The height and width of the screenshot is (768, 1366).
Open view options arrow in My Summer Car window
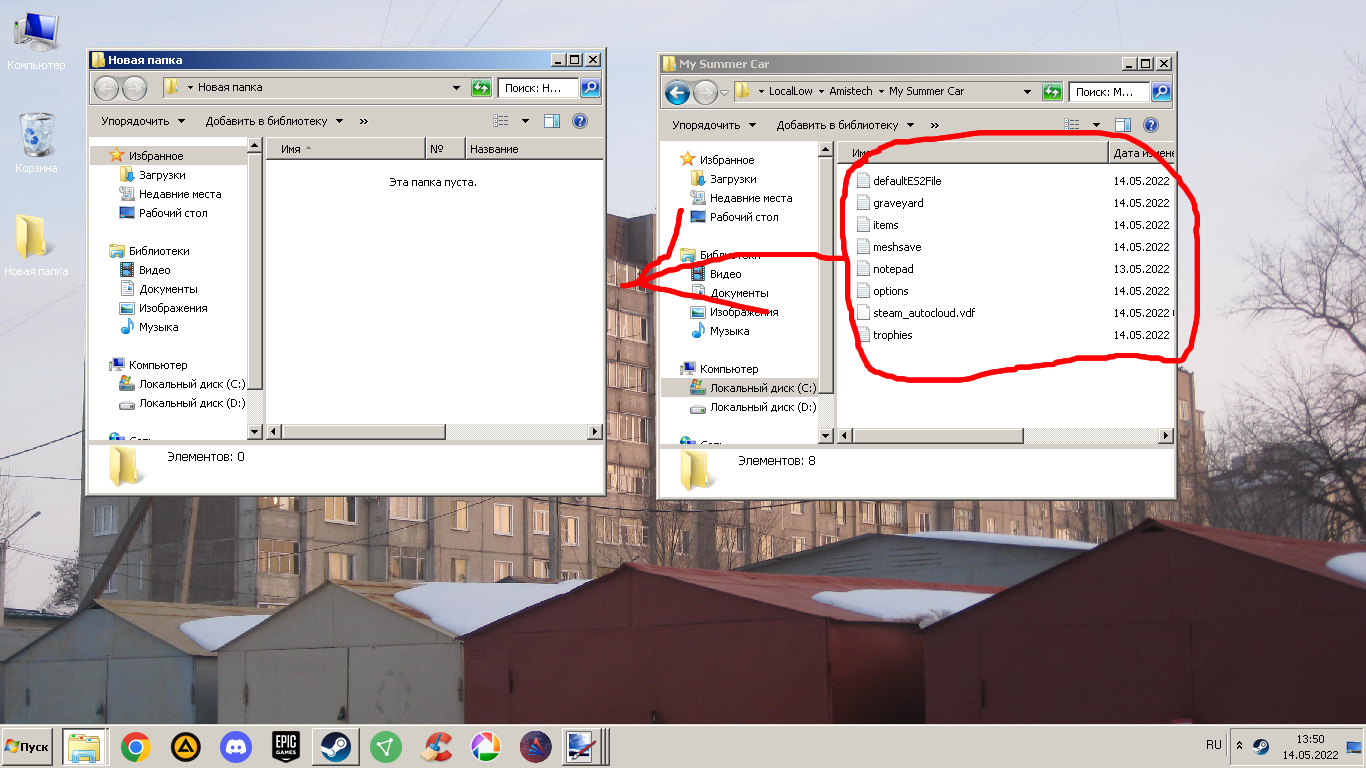1096,125
